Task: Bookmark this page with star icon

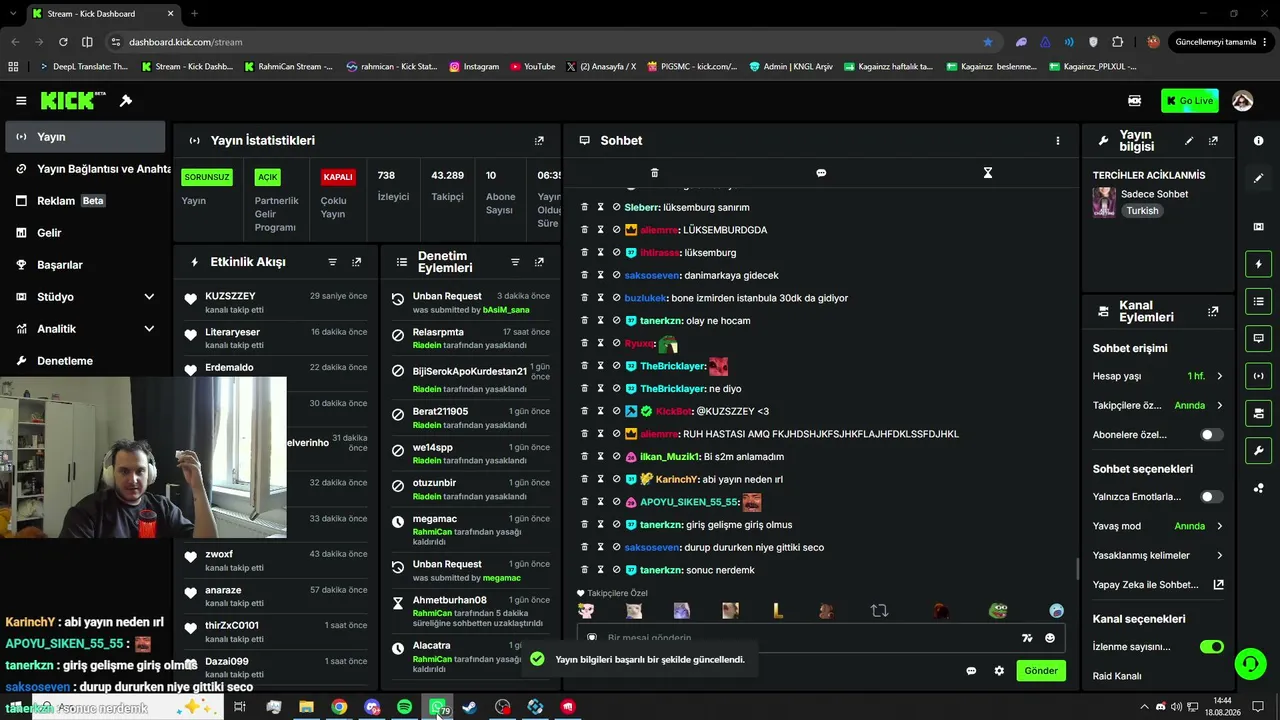Action: coord(988,42)
